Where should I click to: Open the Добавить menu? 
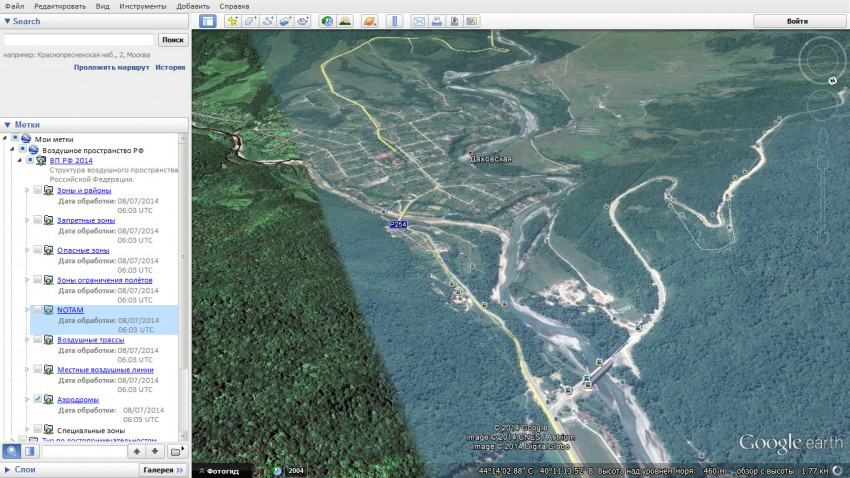coord(193,6)
